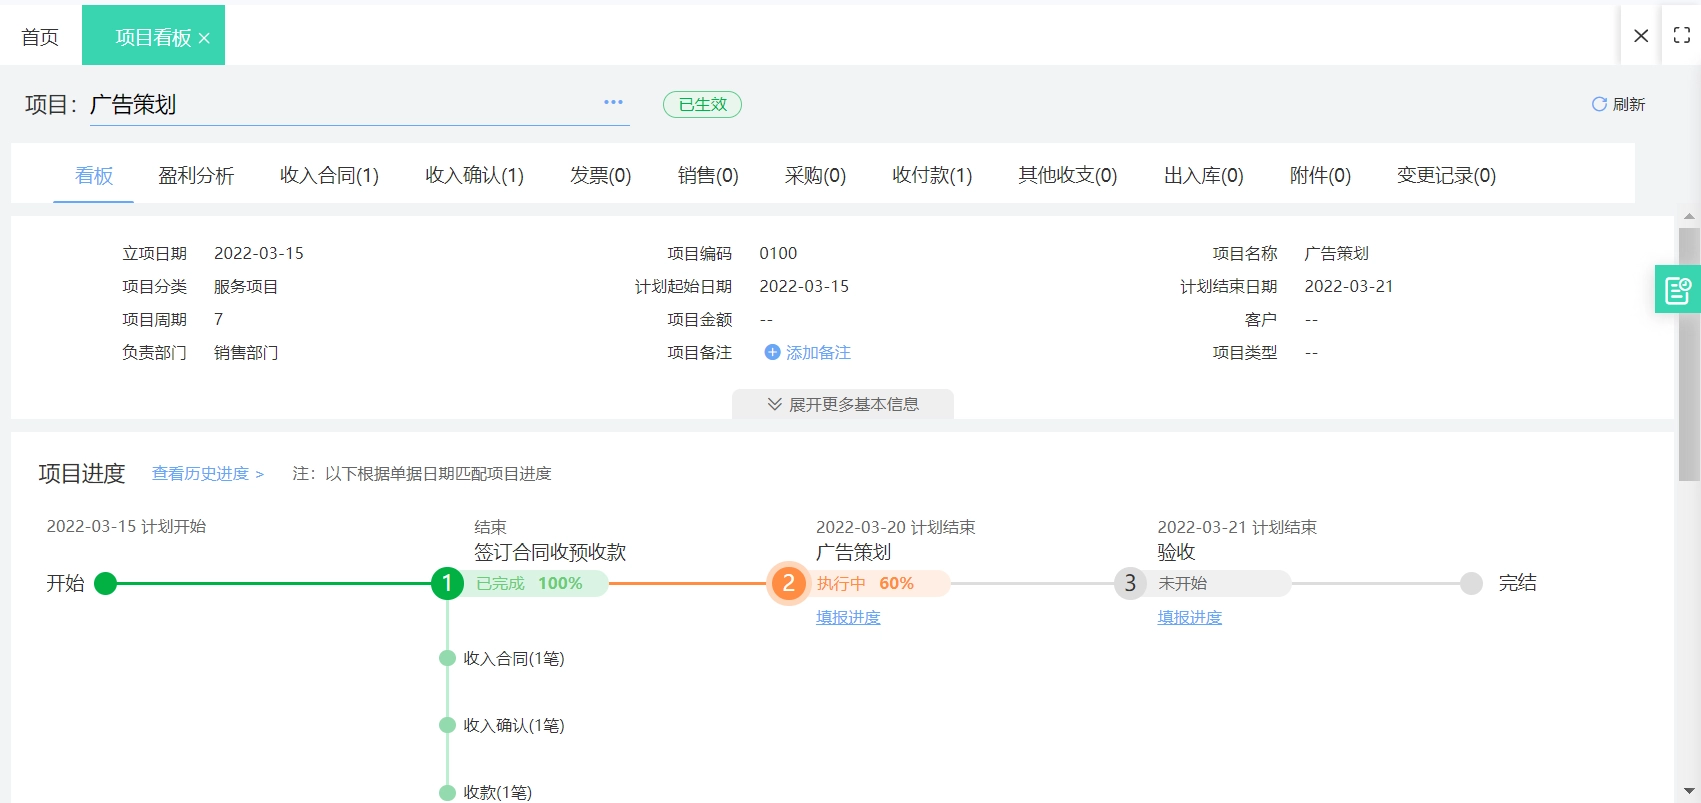Viewport: 1701px width, 803px height.
Task: Toggle fullscreen mode icon
Action: (x=1682, y=35)
